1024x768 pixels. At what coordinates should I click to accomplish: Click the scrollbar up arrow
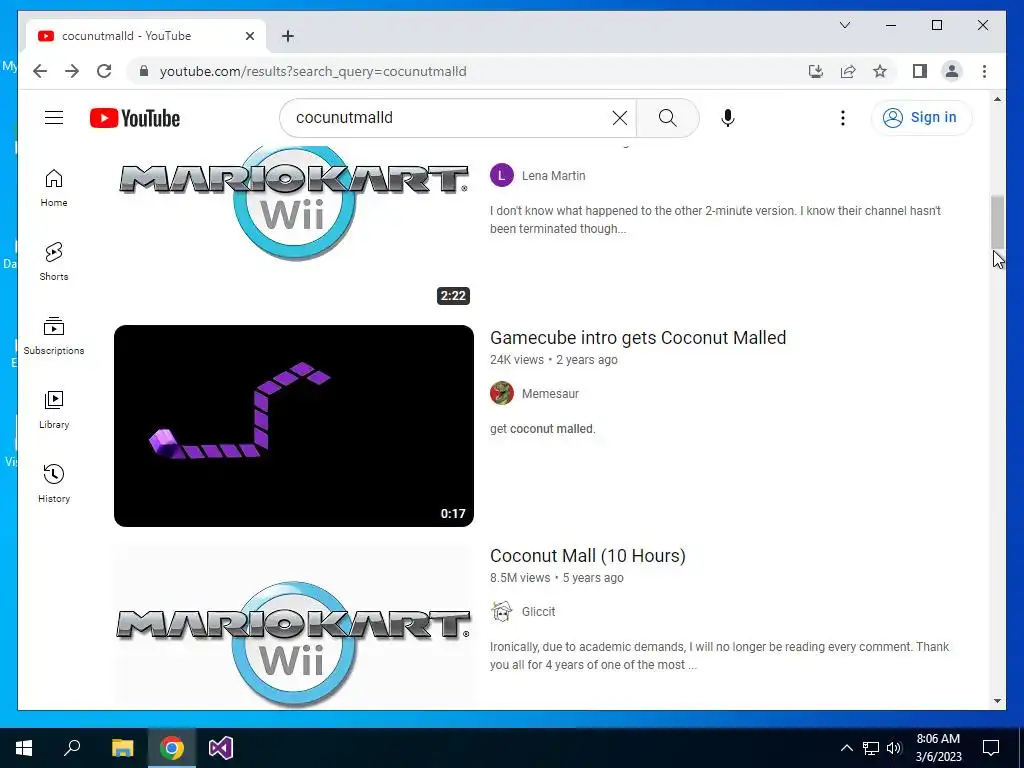click(x=997, y=99)
